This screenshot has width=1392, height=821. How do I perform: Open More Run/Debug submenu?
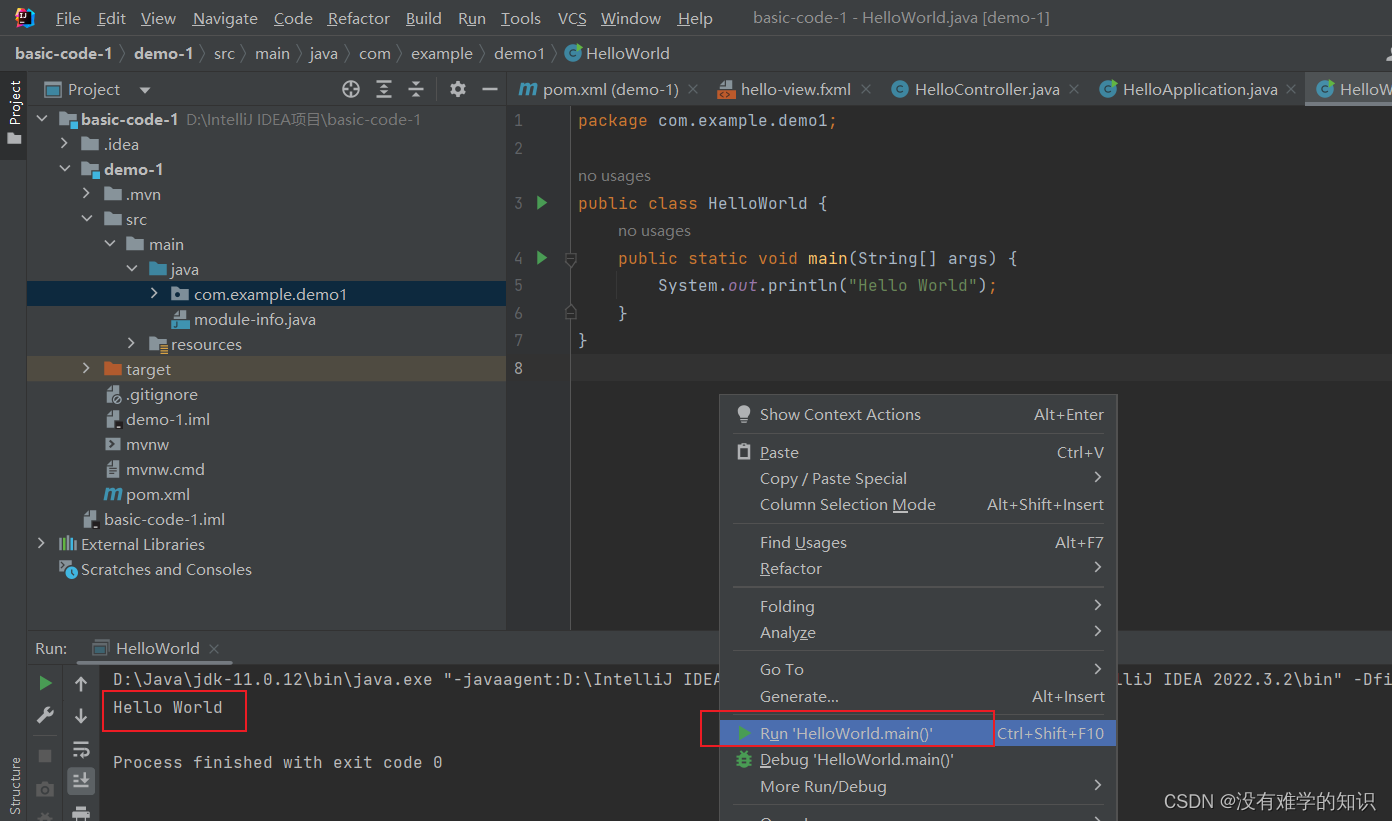(918, 786)
